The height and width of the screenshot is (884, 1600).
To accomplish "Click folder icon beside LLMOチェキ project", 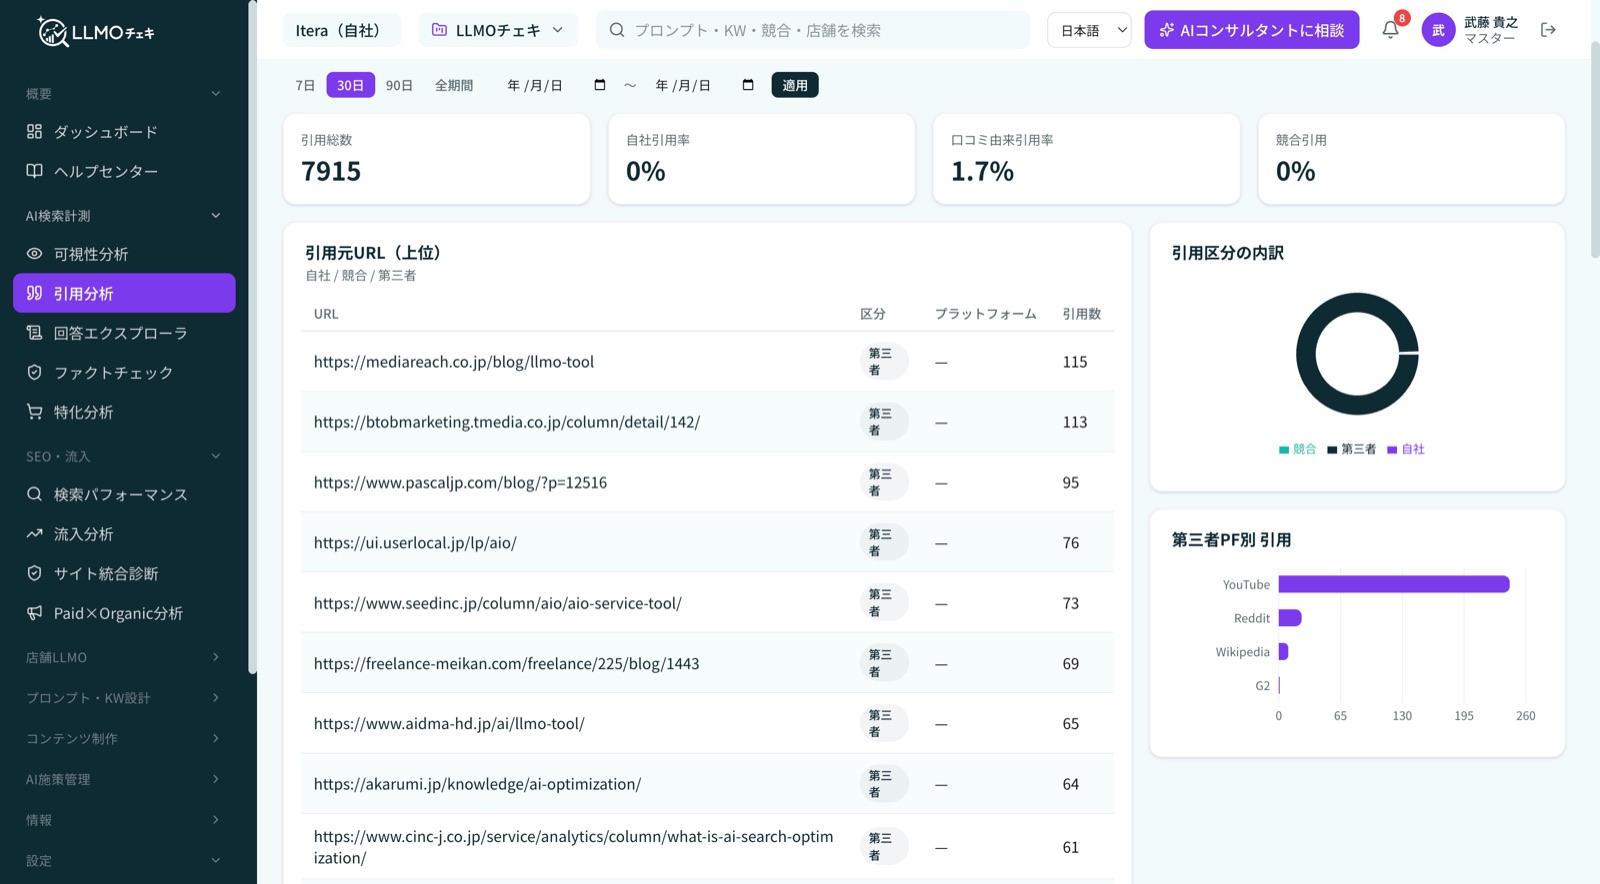I will (439, 30).
